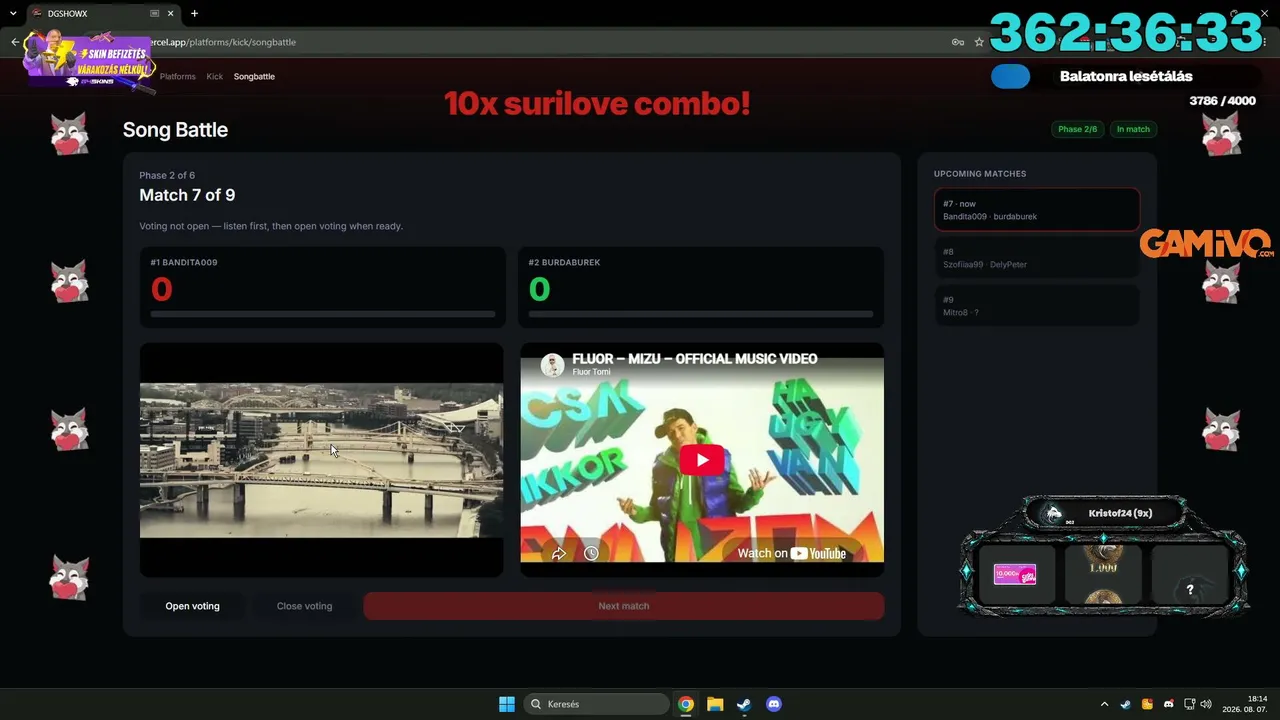Click the browser back arrow

click(15, 42)
